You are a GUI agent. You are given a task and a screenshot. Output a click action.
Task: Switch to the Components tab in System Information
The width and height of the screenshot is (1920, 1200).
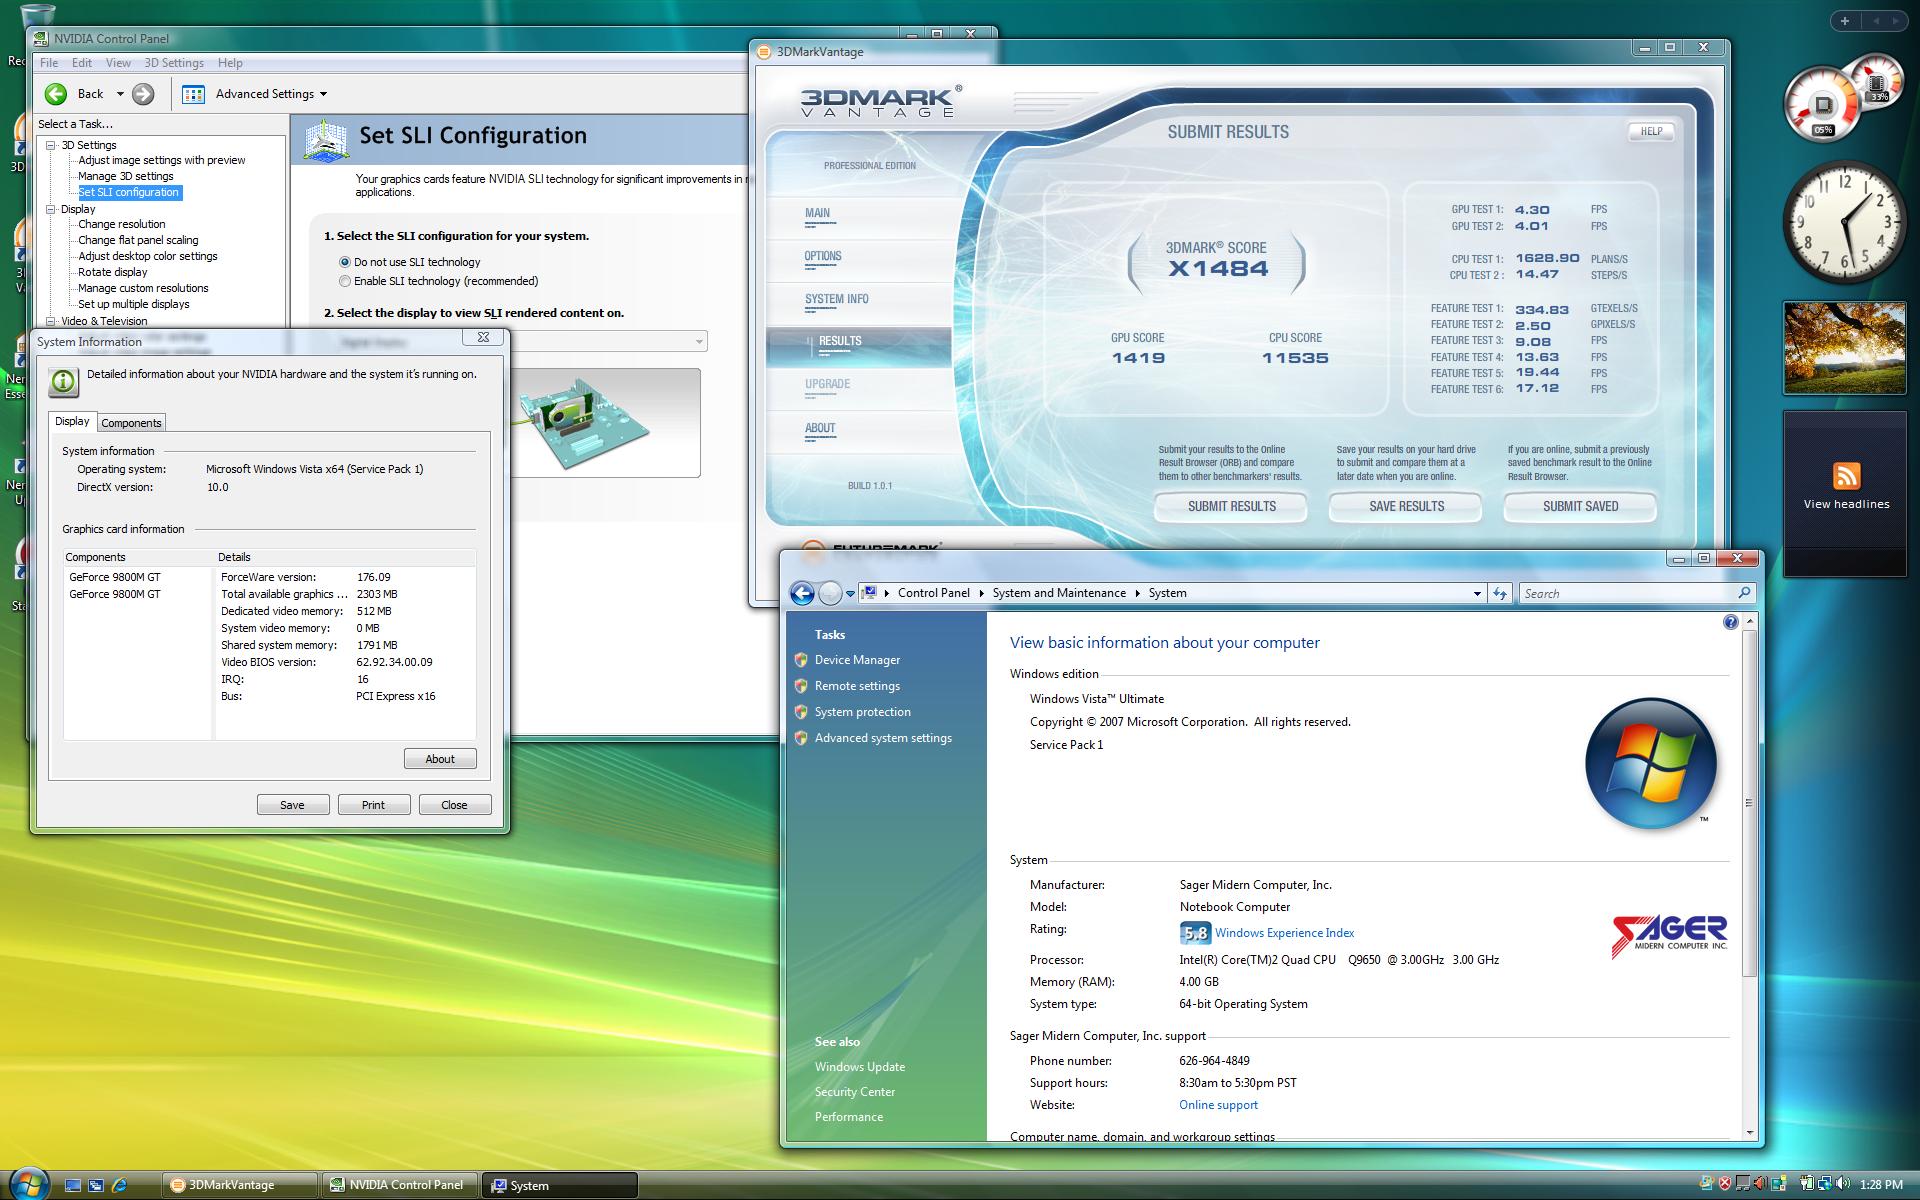[131, 423]
